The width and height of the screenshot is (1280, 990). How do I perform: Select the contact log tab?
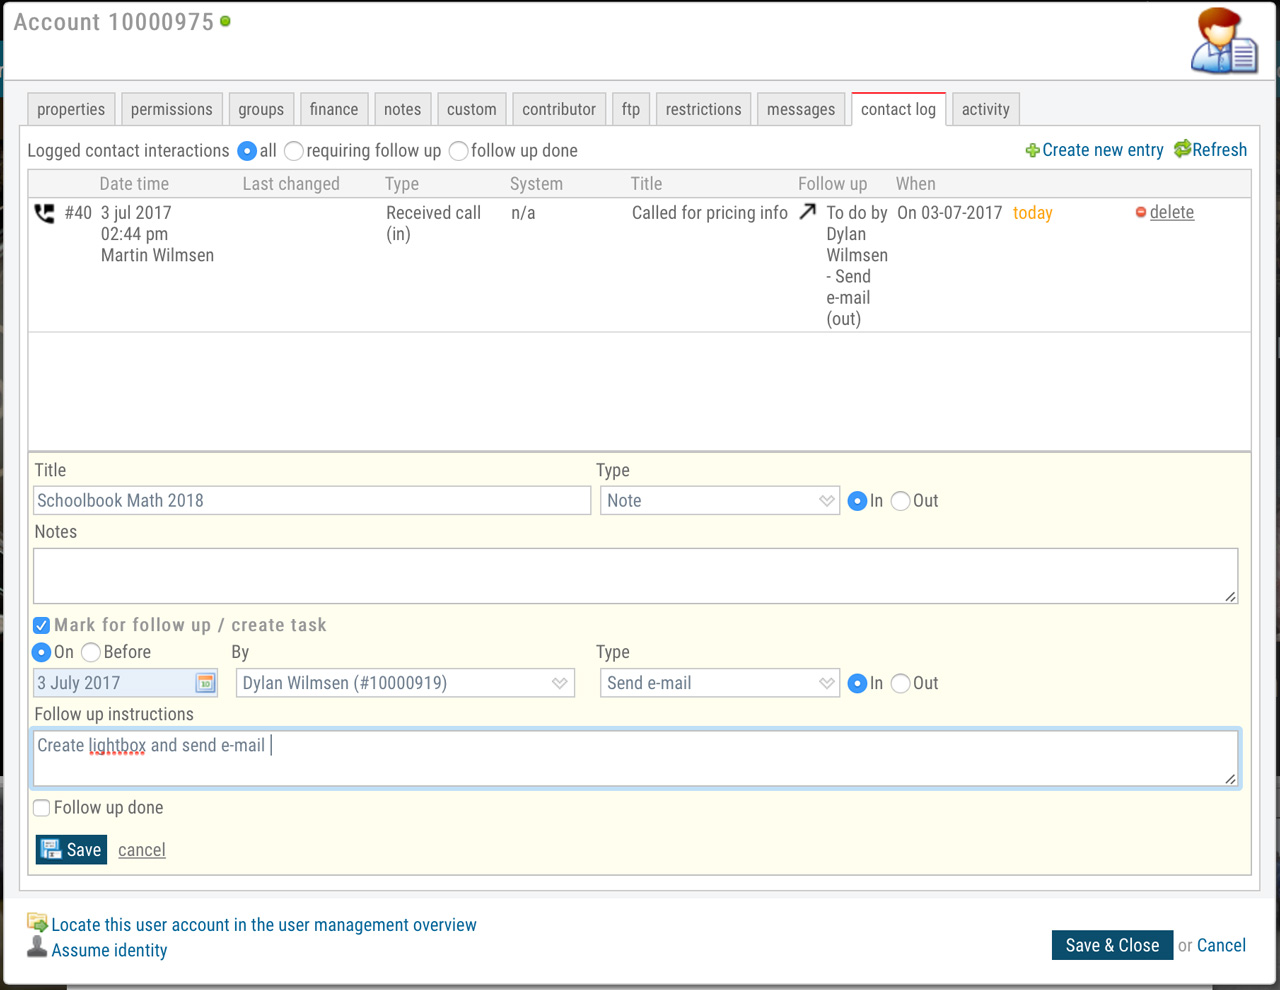tap(898, 109)
